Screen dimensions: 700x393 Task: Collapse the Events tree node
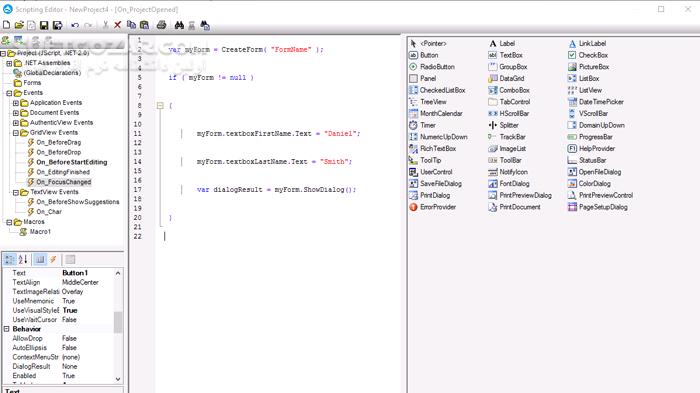tap(9, 93)
